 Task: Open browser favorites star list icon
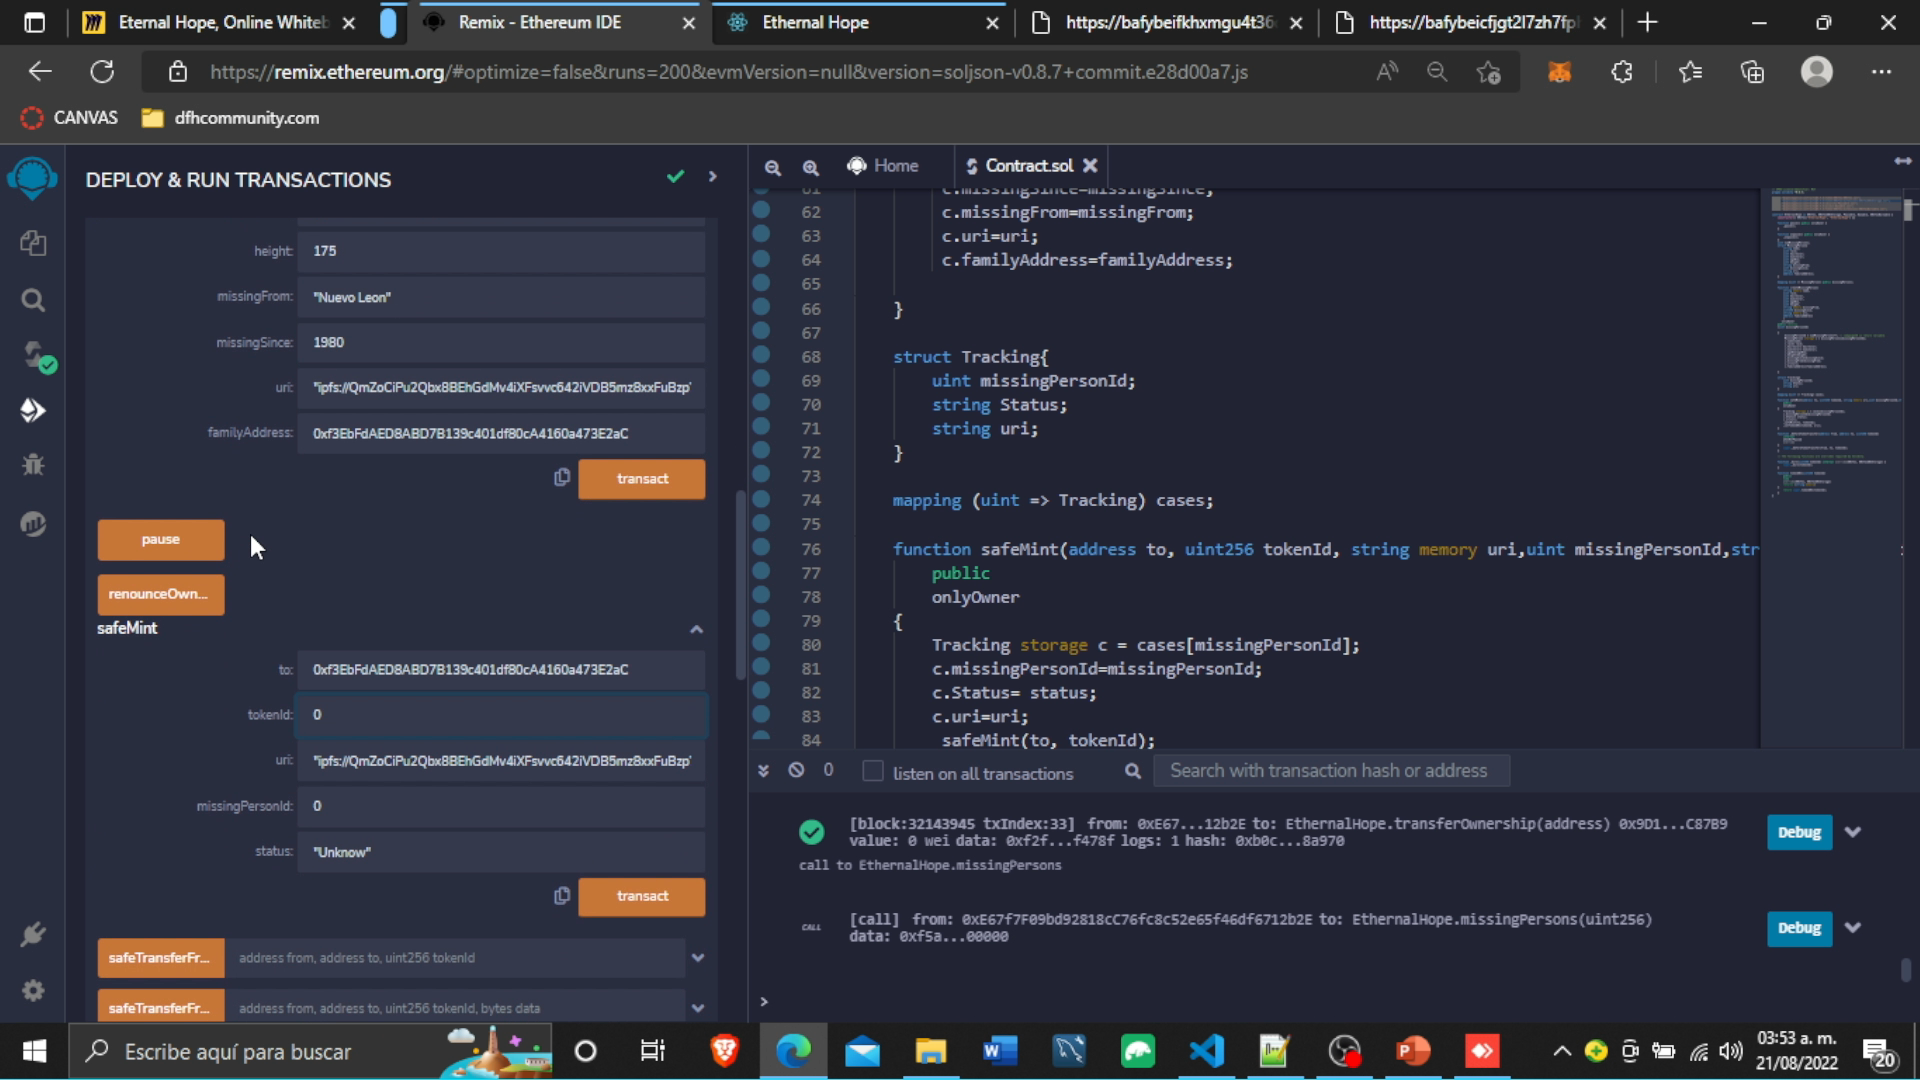(x=1690, y=72)
